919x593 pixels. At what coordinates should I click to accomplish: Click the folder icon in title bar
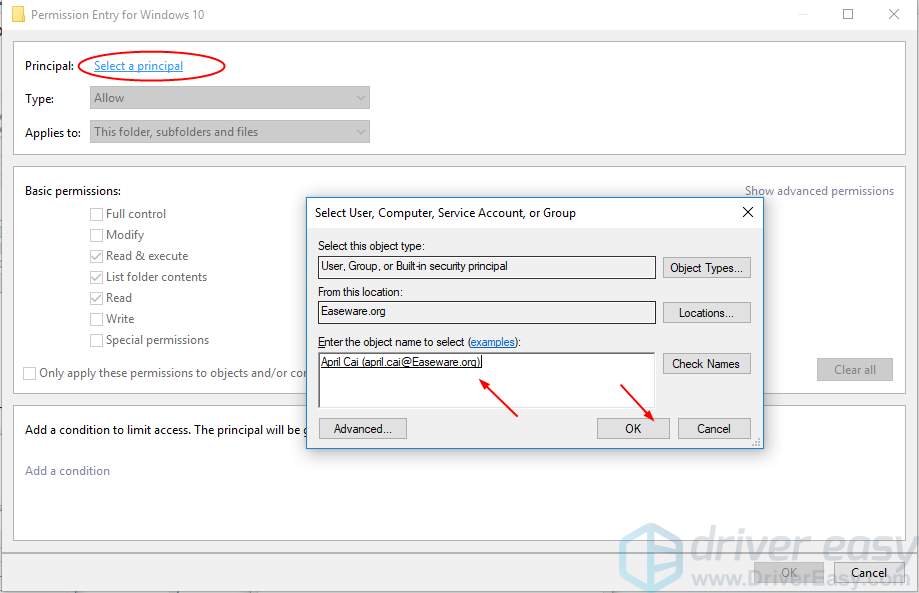click(x=17, y=15)
